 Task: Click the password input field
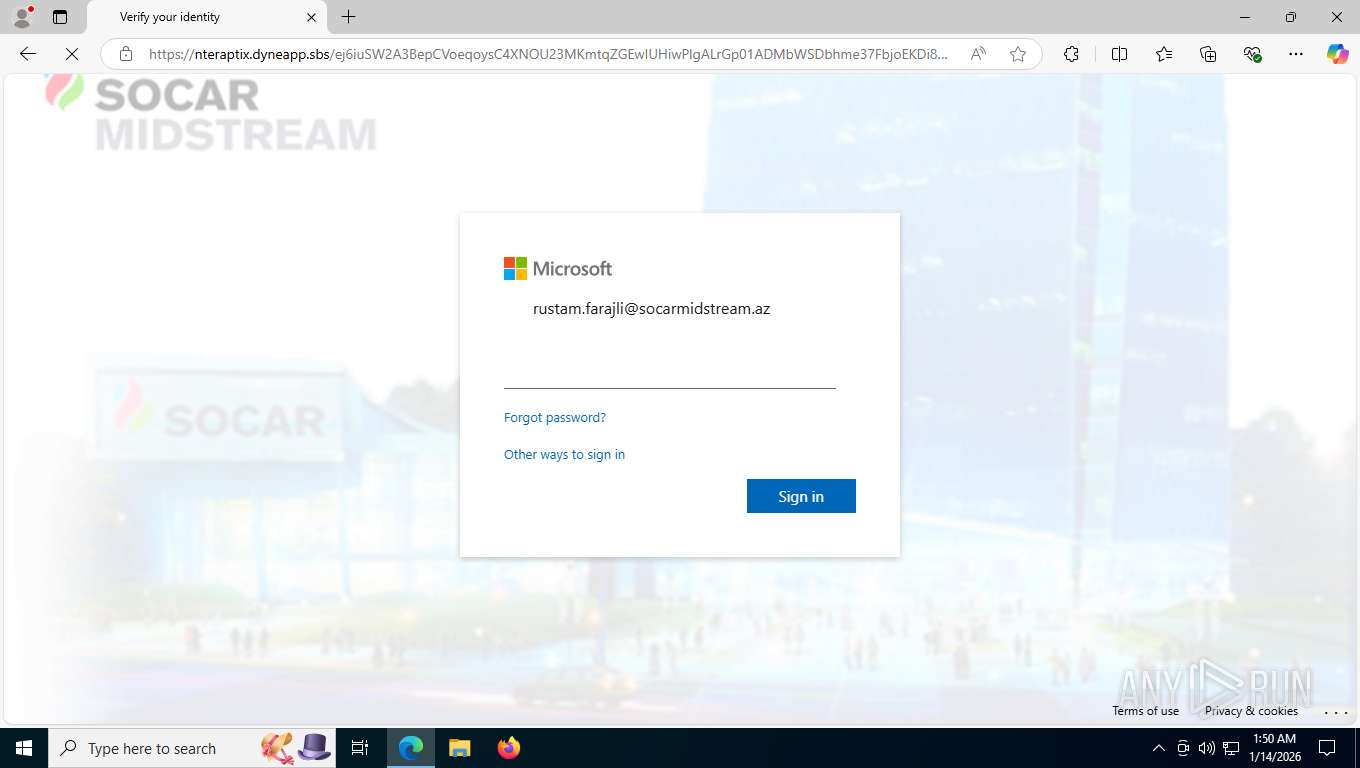click(670, 371)
